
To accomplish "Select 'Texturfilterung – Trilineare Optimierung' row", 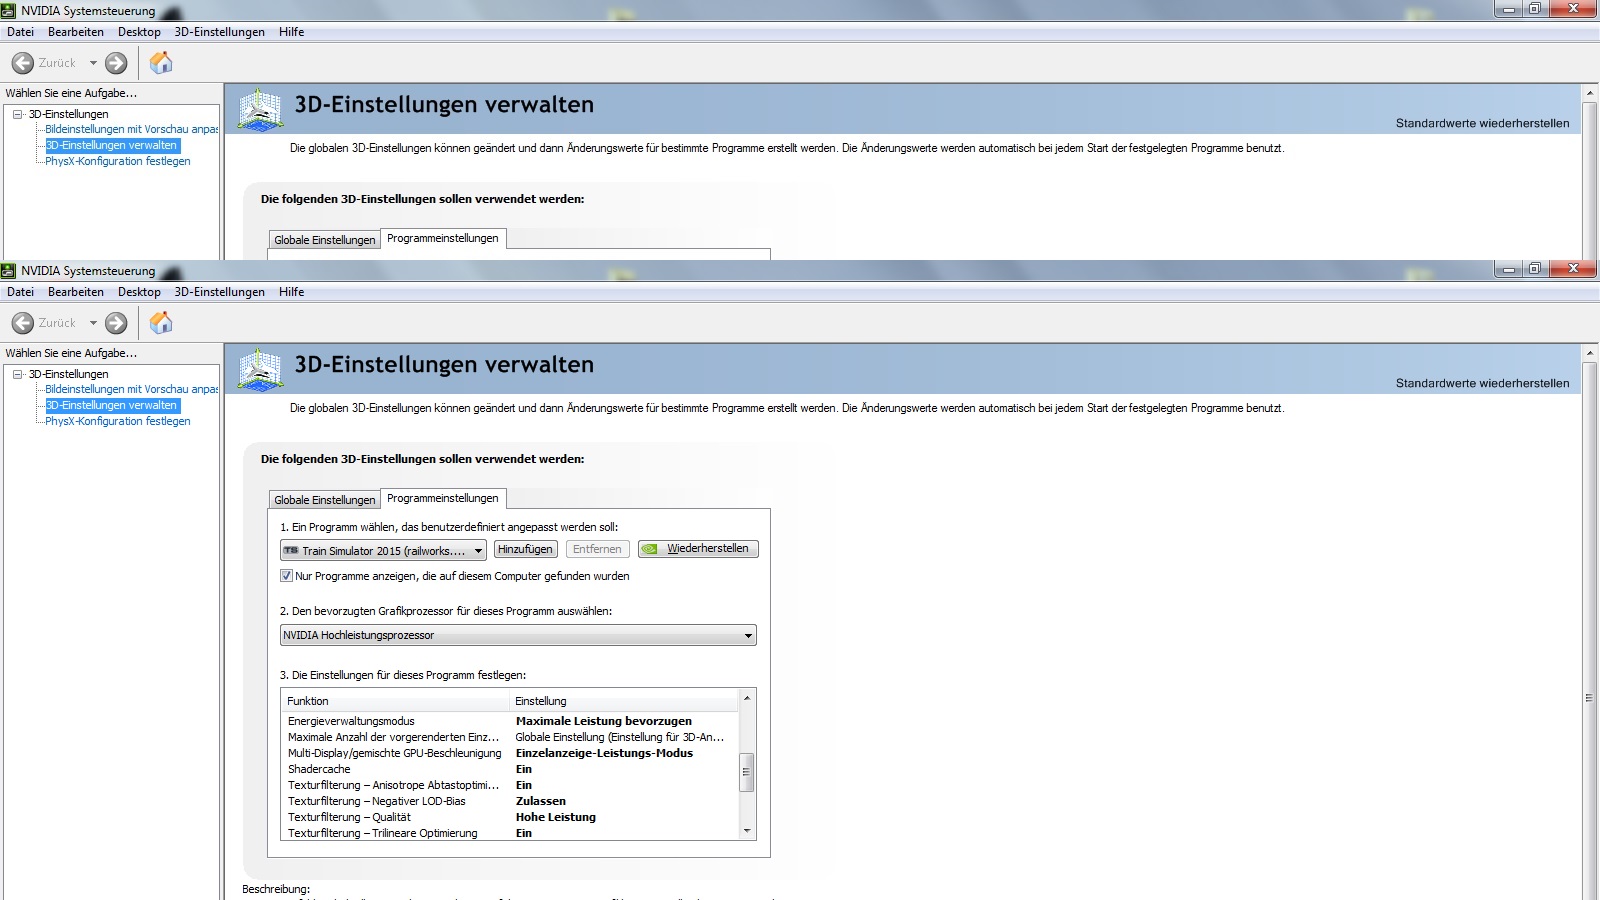I will [x=510, y=833].
